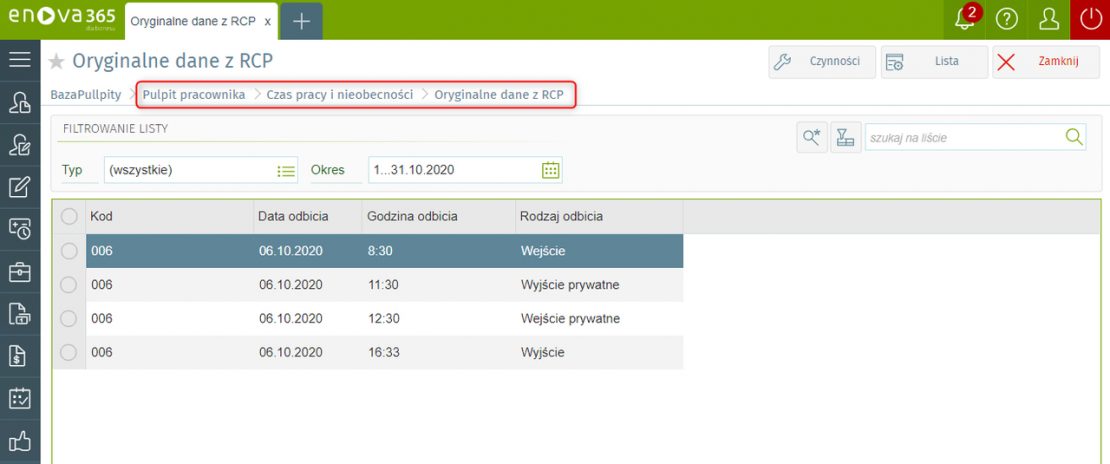Viewport: 1110px width, 464px height.
Task: Click the advanced search filter icon
Action: [x=811, y=138]
